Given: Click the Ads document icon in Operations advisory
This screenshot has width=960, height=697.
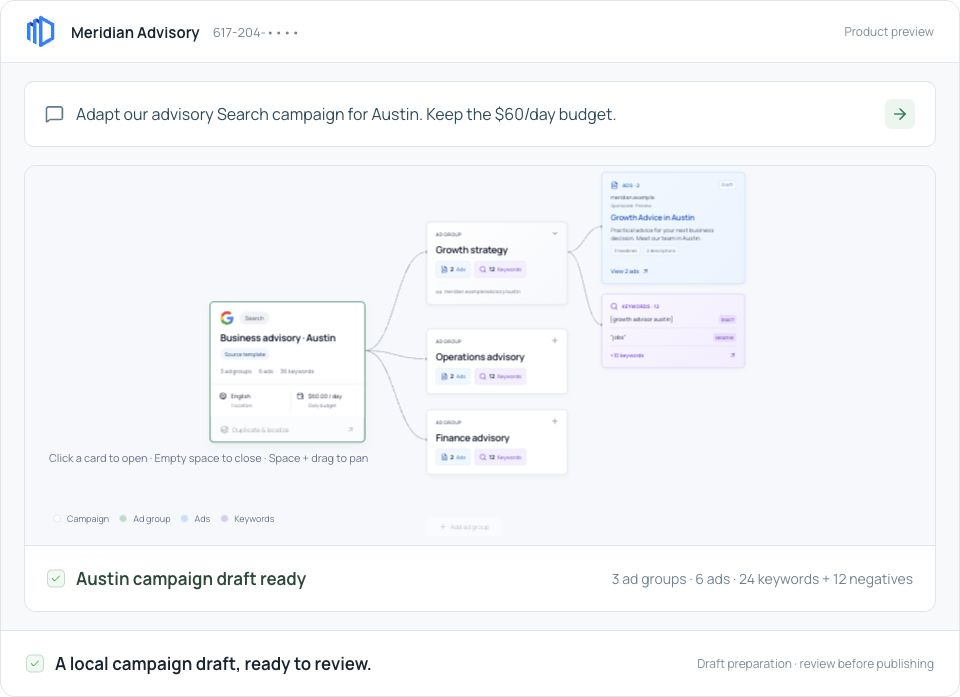Looking at the screenshot, I should pyautogui.click(x=444, y=376).
